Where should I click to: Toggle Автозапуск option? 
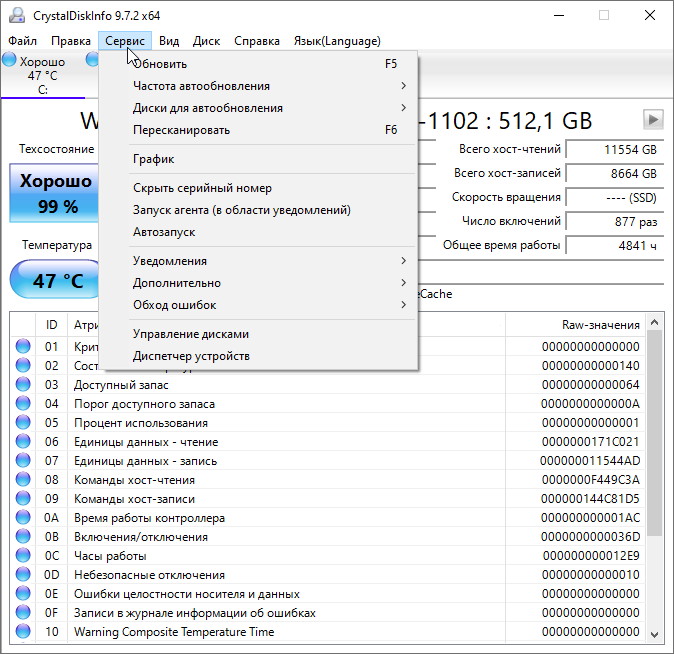(258, 232)
